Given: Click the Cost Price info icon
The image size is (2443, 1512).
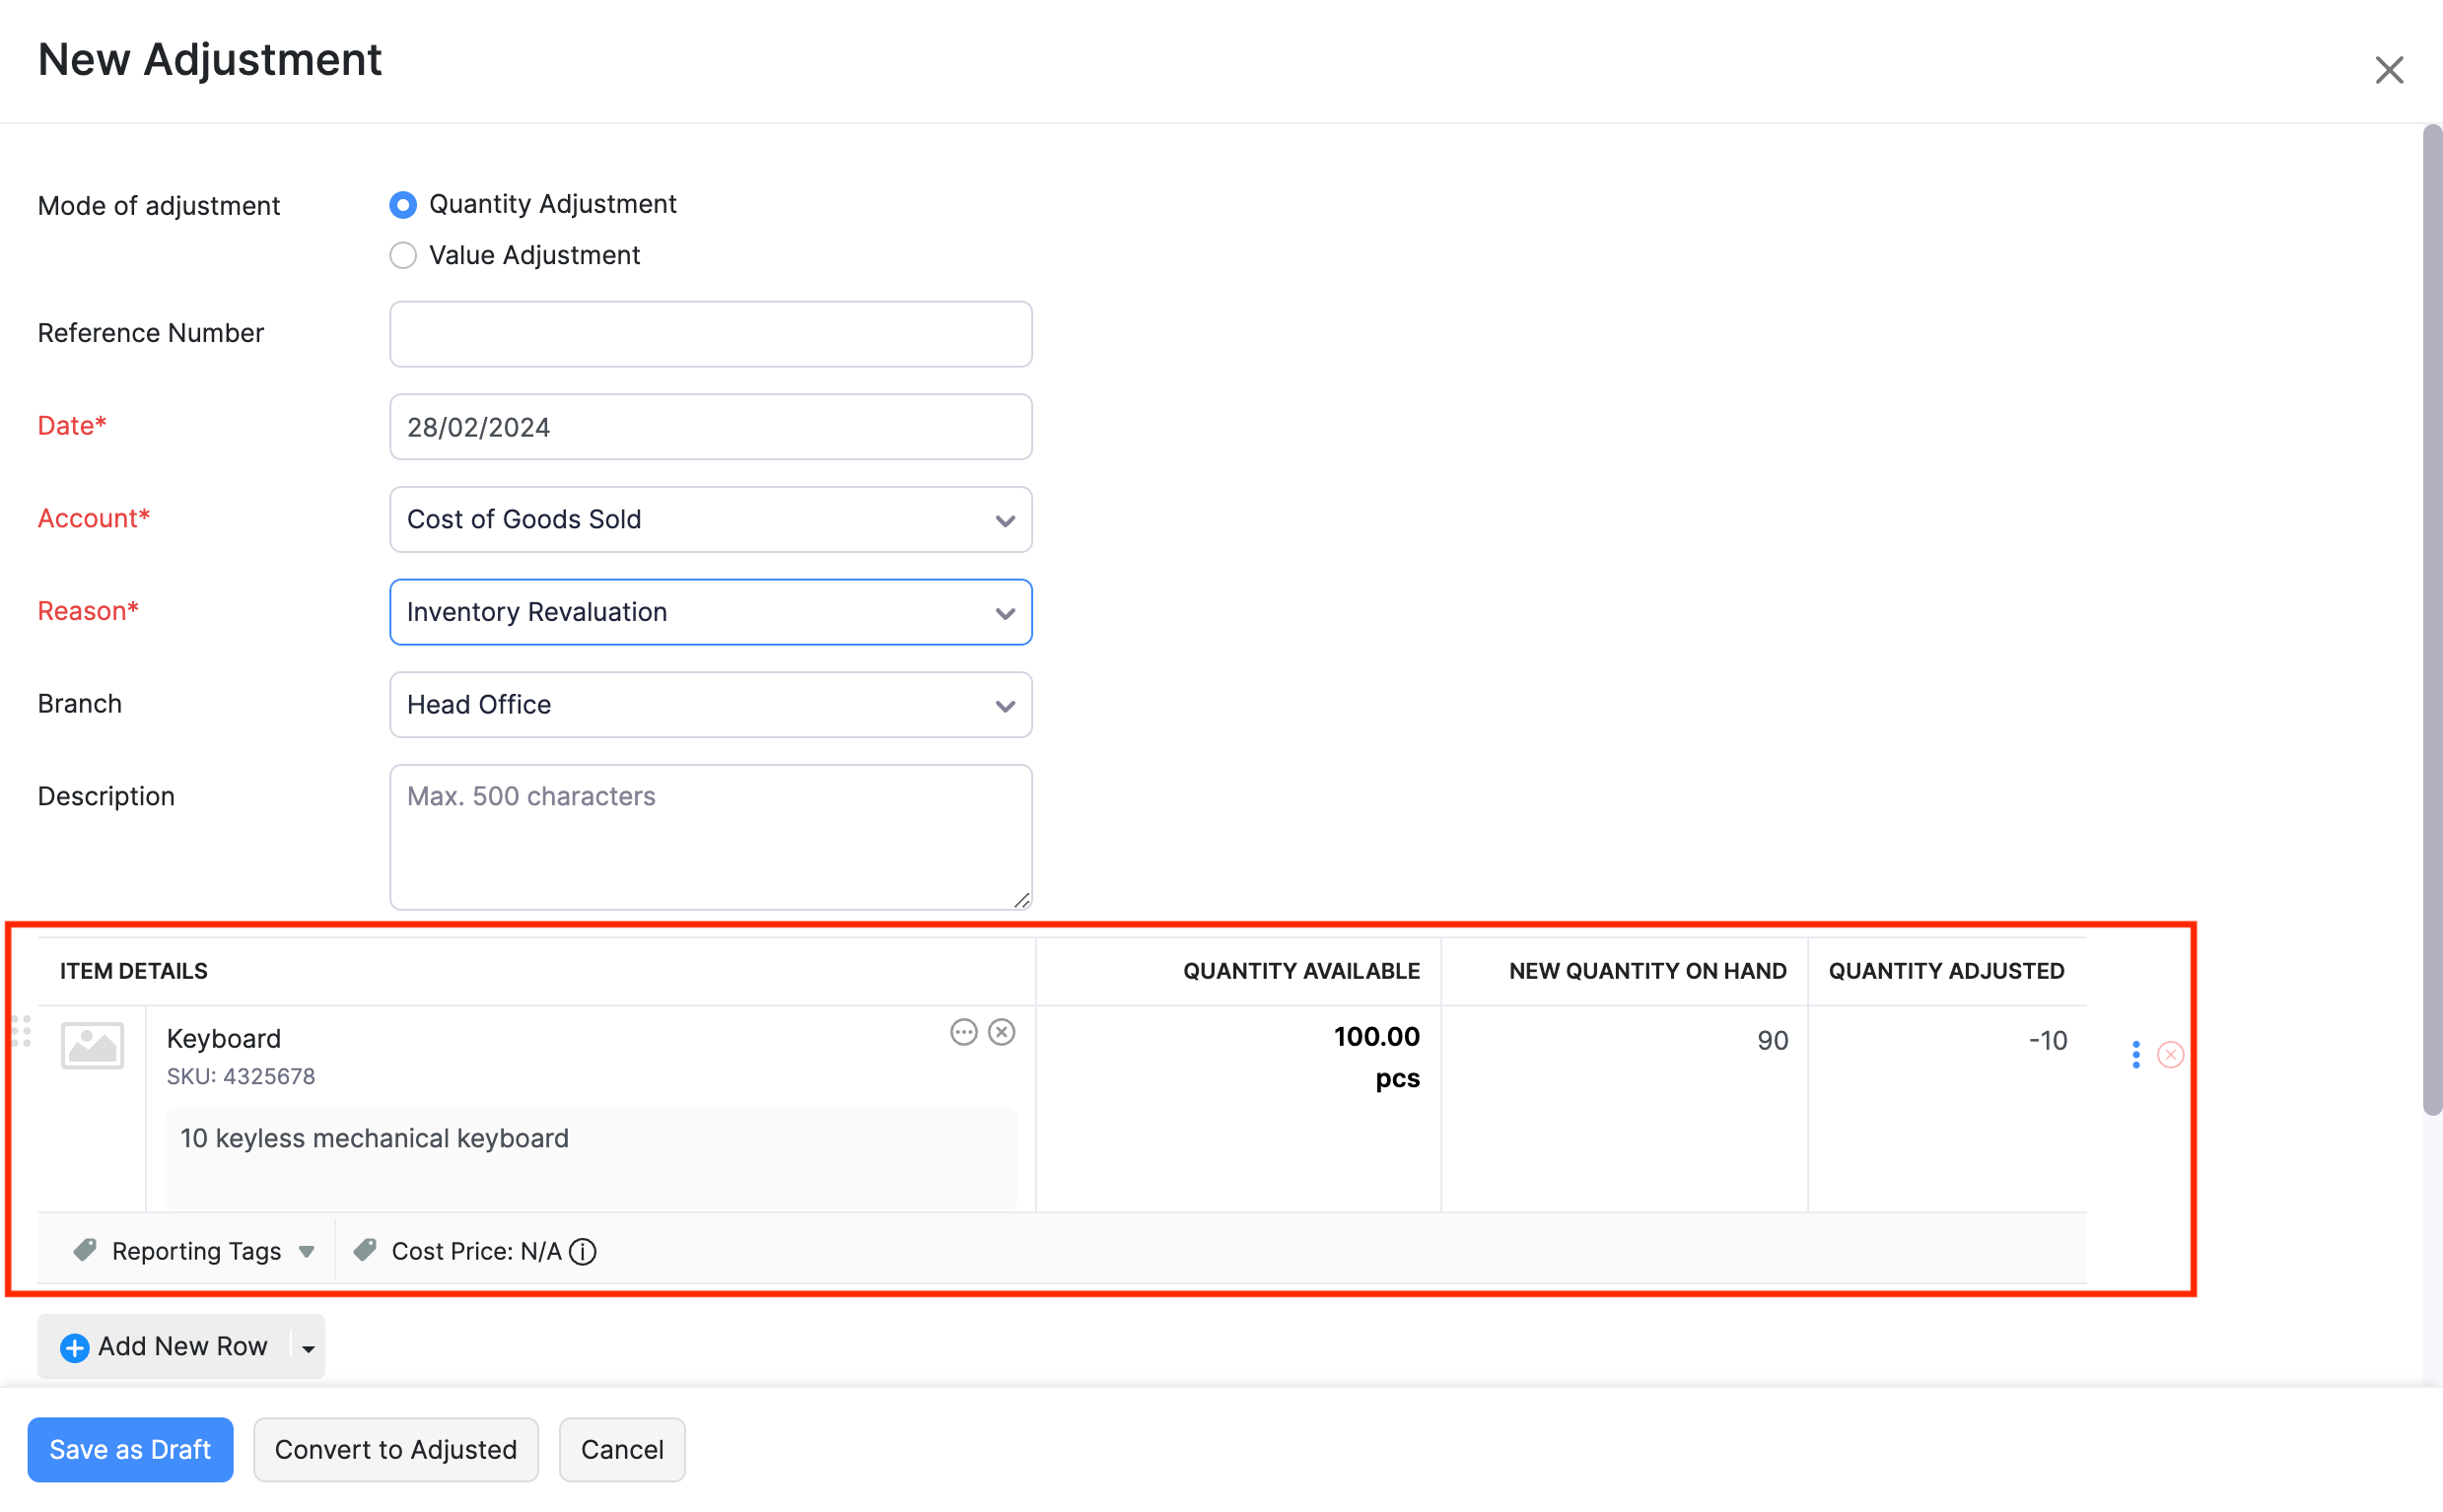Looking at the screenshot, I should [x=583, y=1251].
